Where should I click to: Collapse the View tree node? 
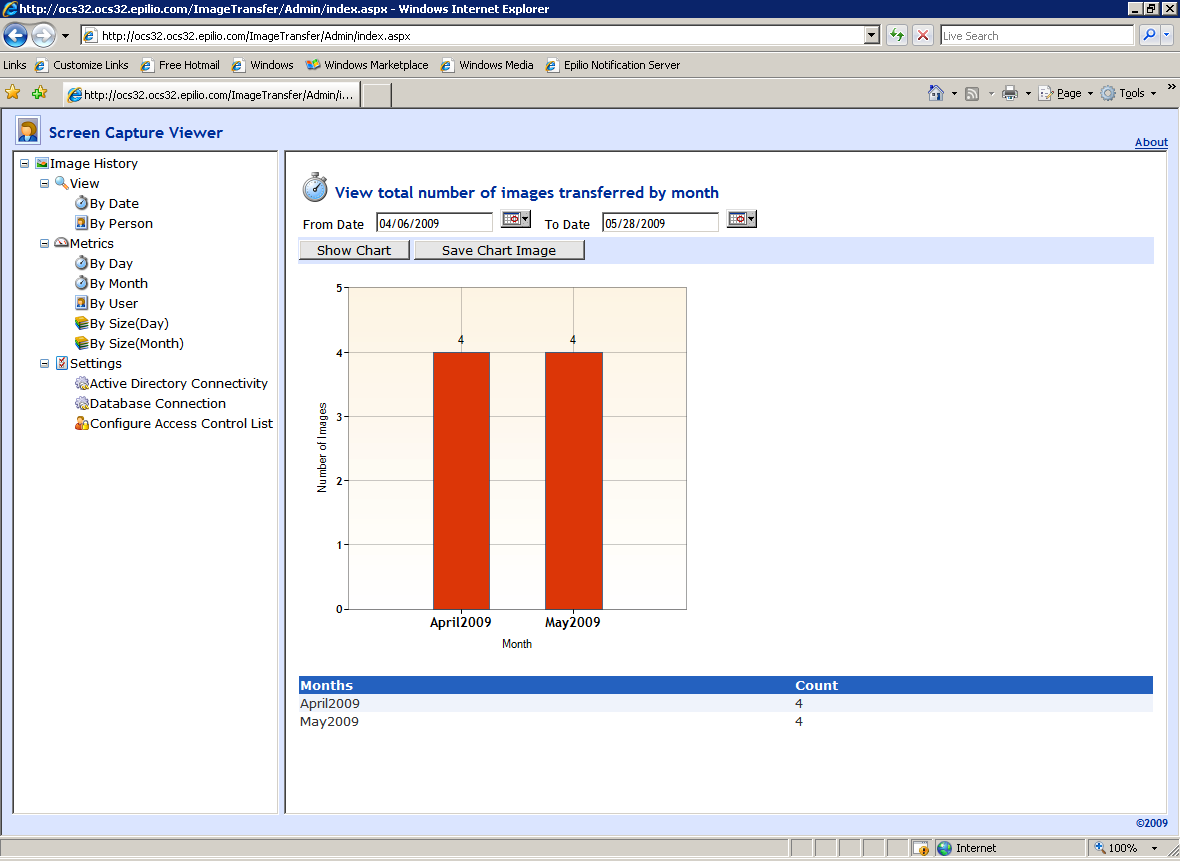(x=44, y=184)
